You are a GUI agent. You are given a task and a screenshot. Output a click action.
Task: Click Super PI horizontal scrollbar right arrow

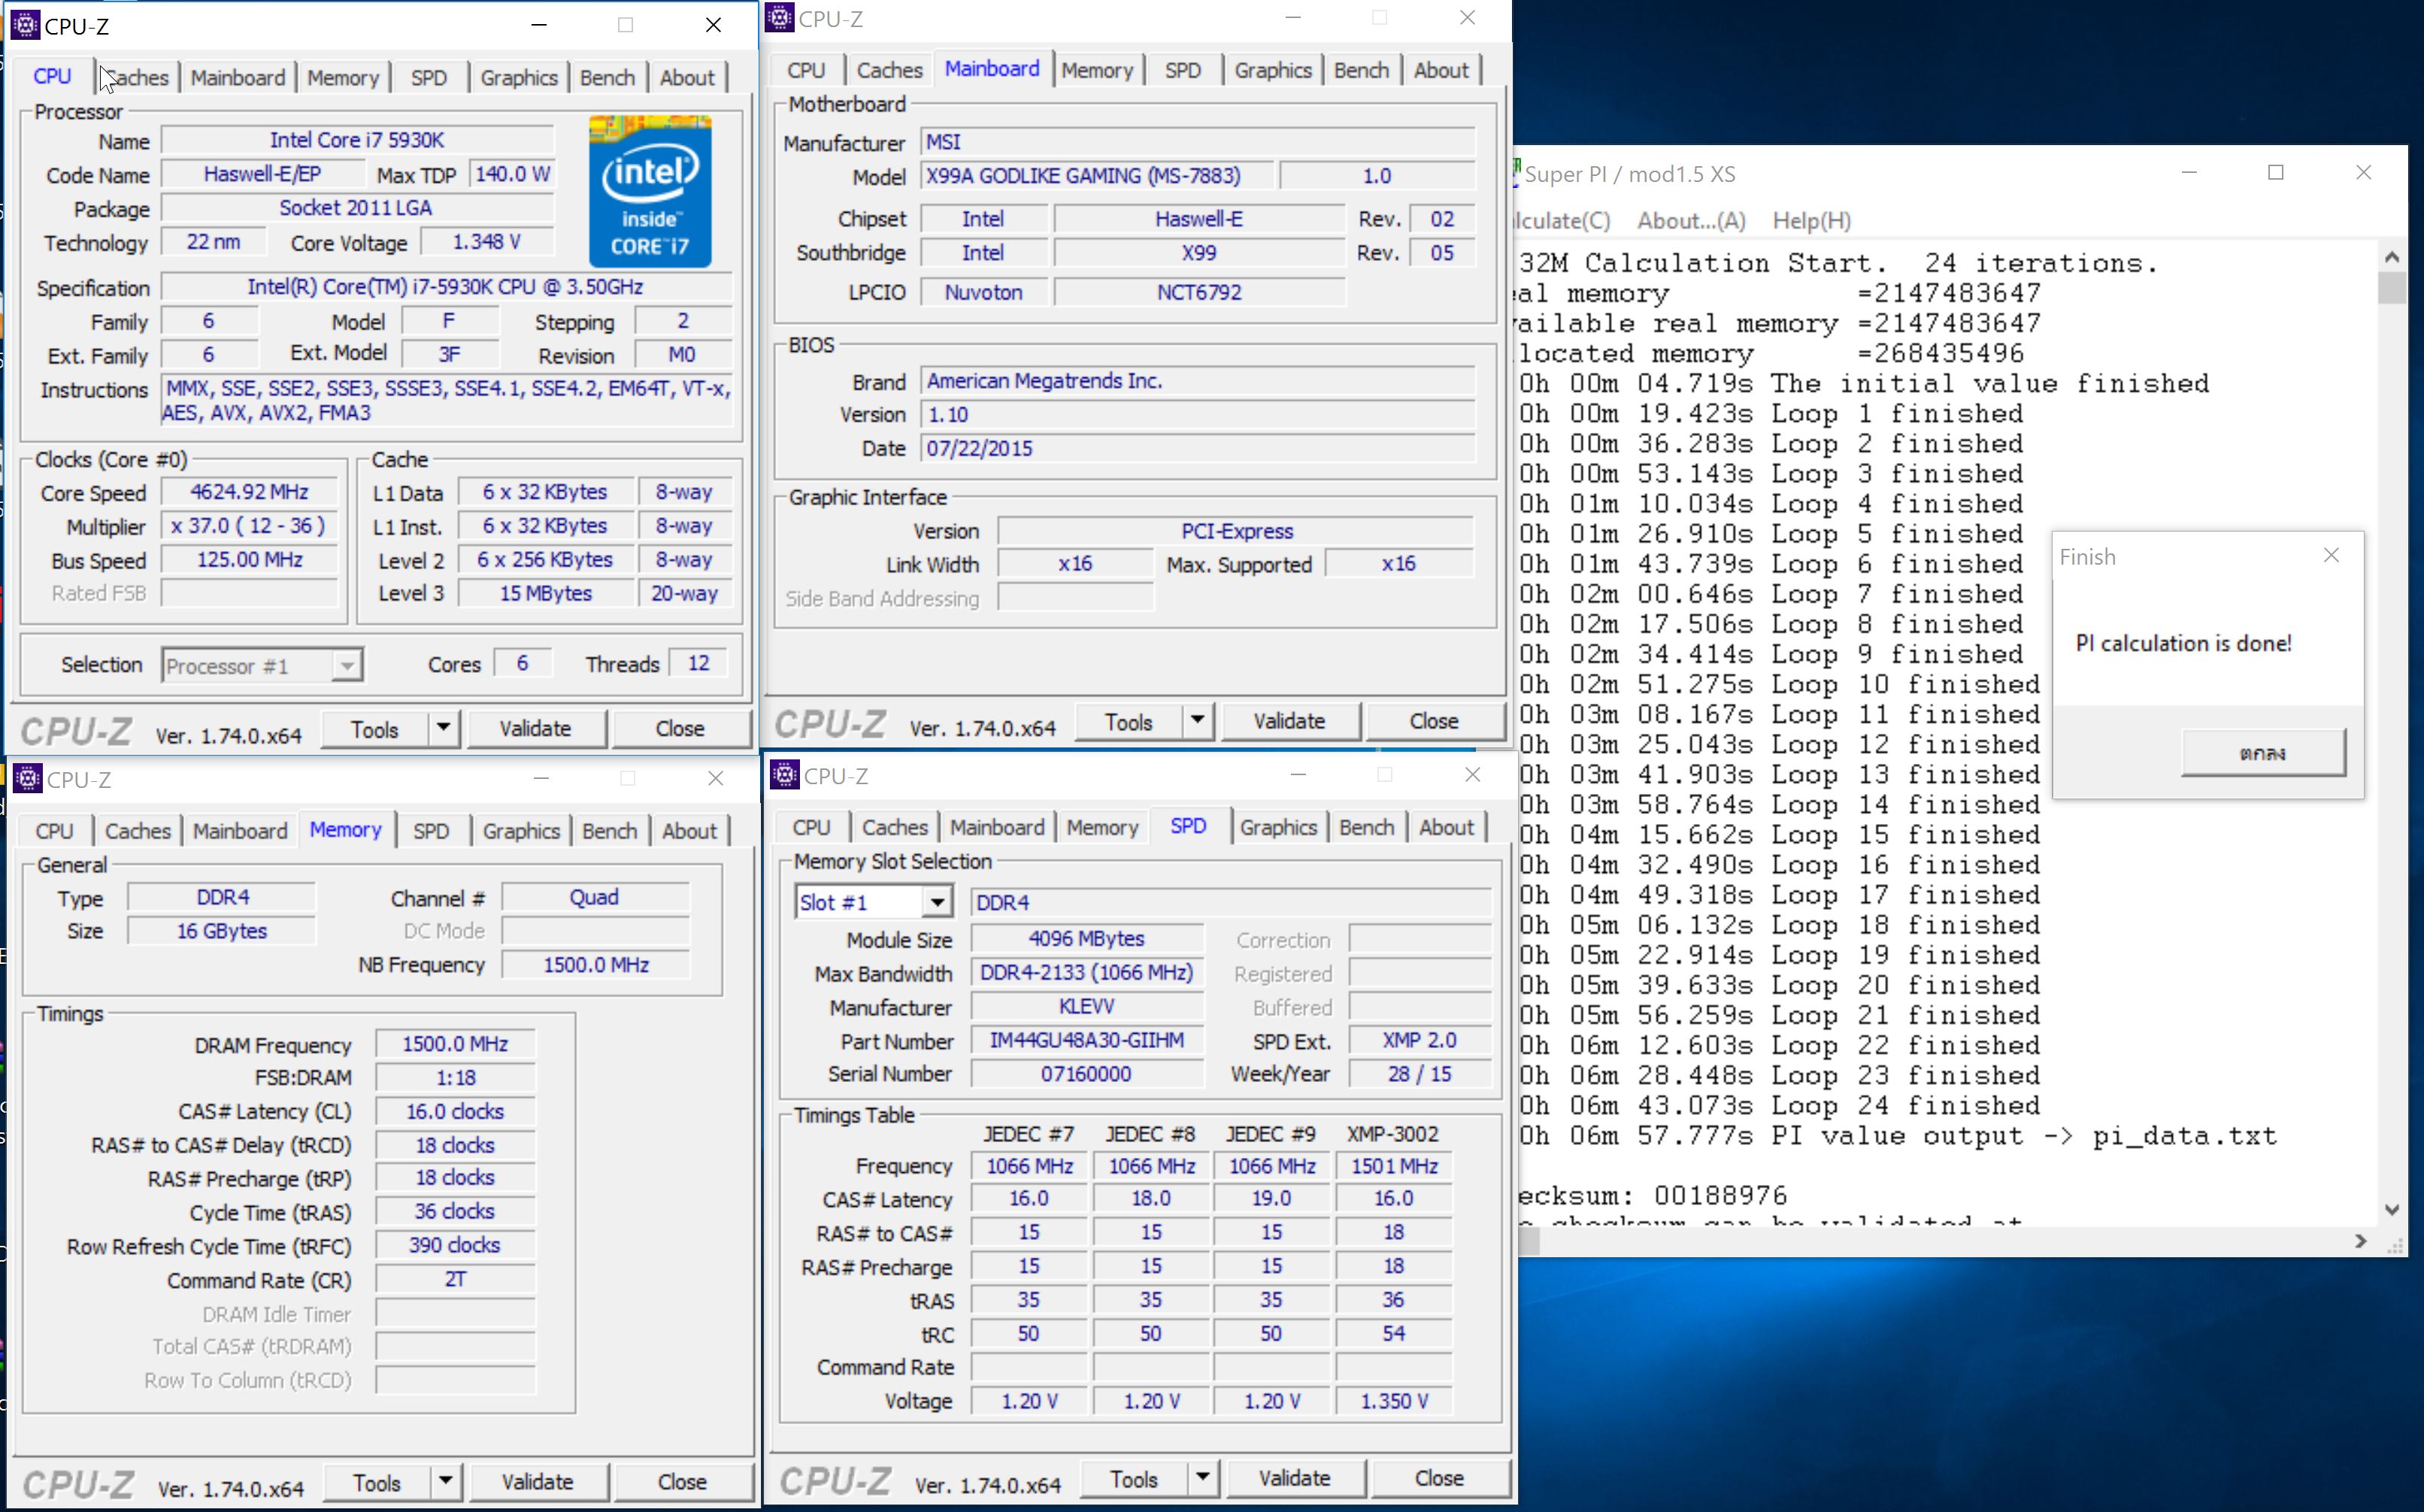coord(2362,1241)
